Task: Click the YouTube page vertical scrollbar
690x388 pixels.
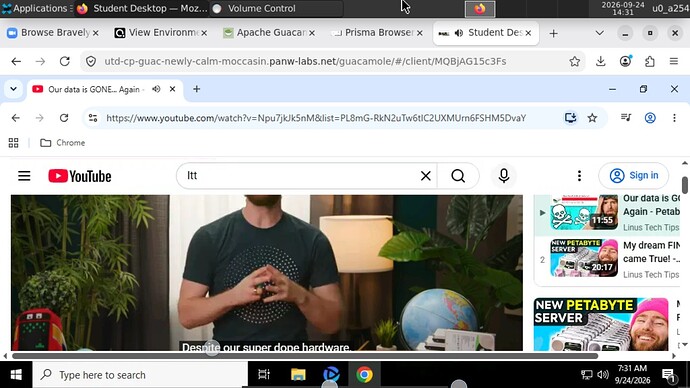Action: (685, 185)
